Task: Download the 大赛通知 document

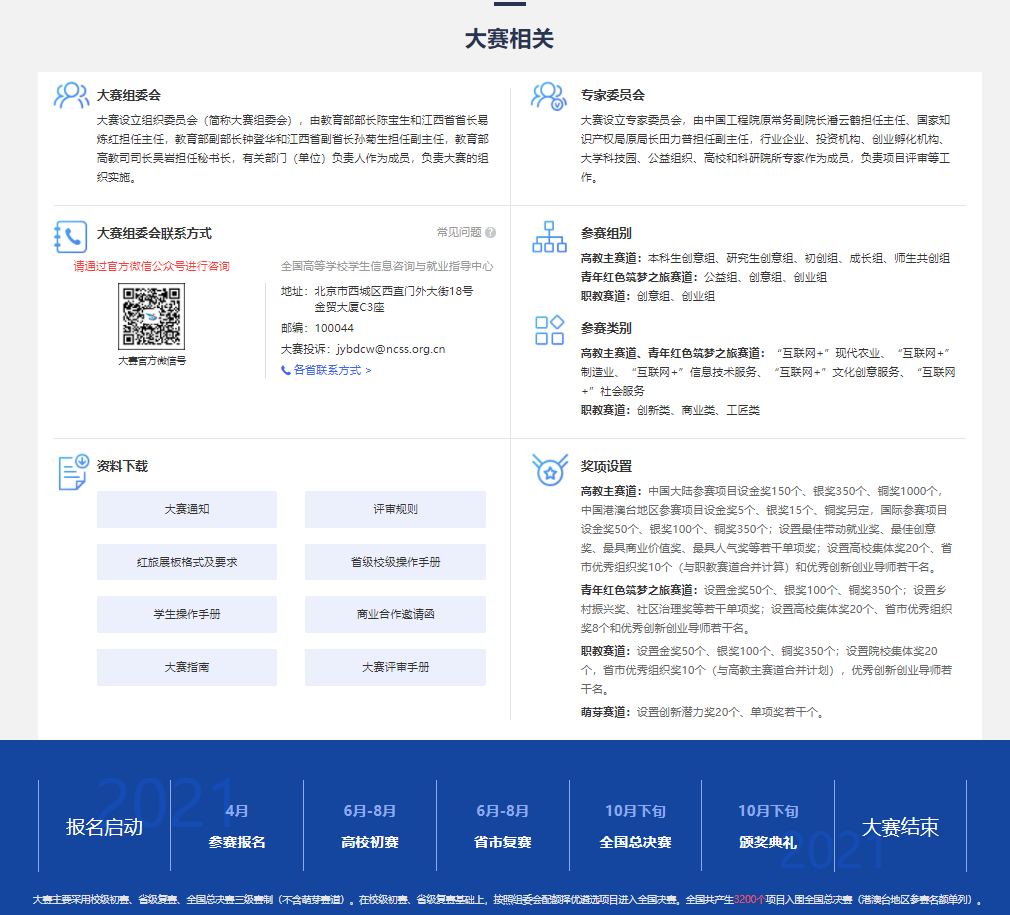Action: coord(187,509)
